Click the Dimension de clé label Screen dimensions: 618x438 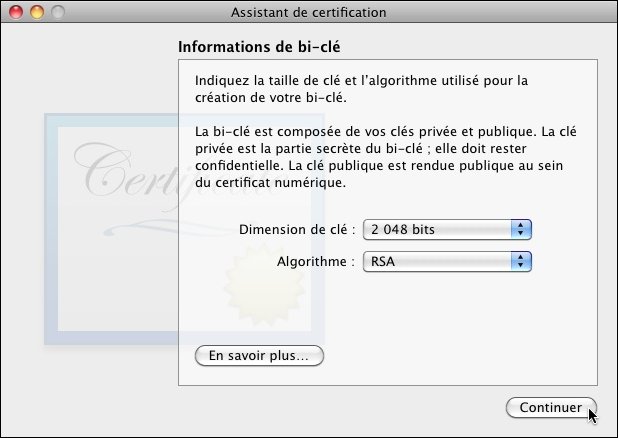[x=297, y=229]
